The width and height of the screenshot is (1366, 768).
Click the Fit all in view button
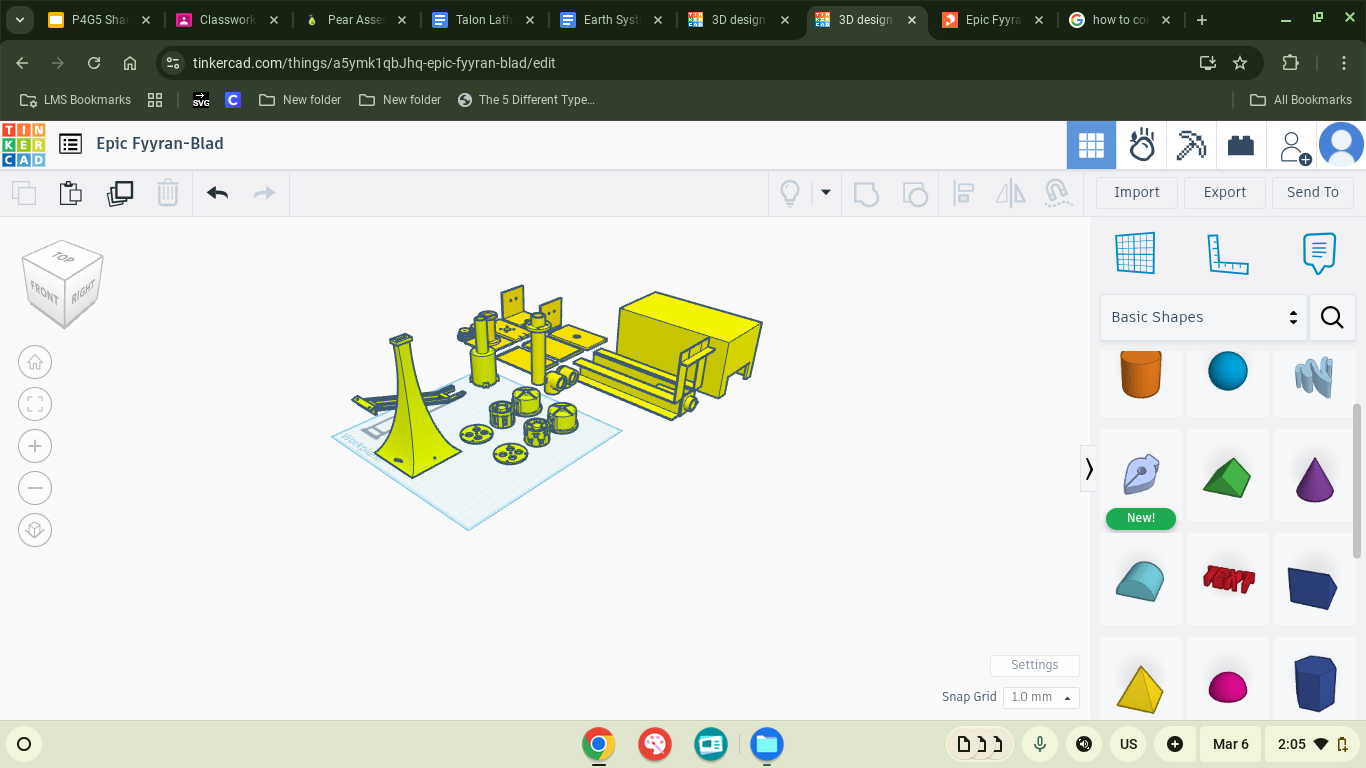[35, 404]
